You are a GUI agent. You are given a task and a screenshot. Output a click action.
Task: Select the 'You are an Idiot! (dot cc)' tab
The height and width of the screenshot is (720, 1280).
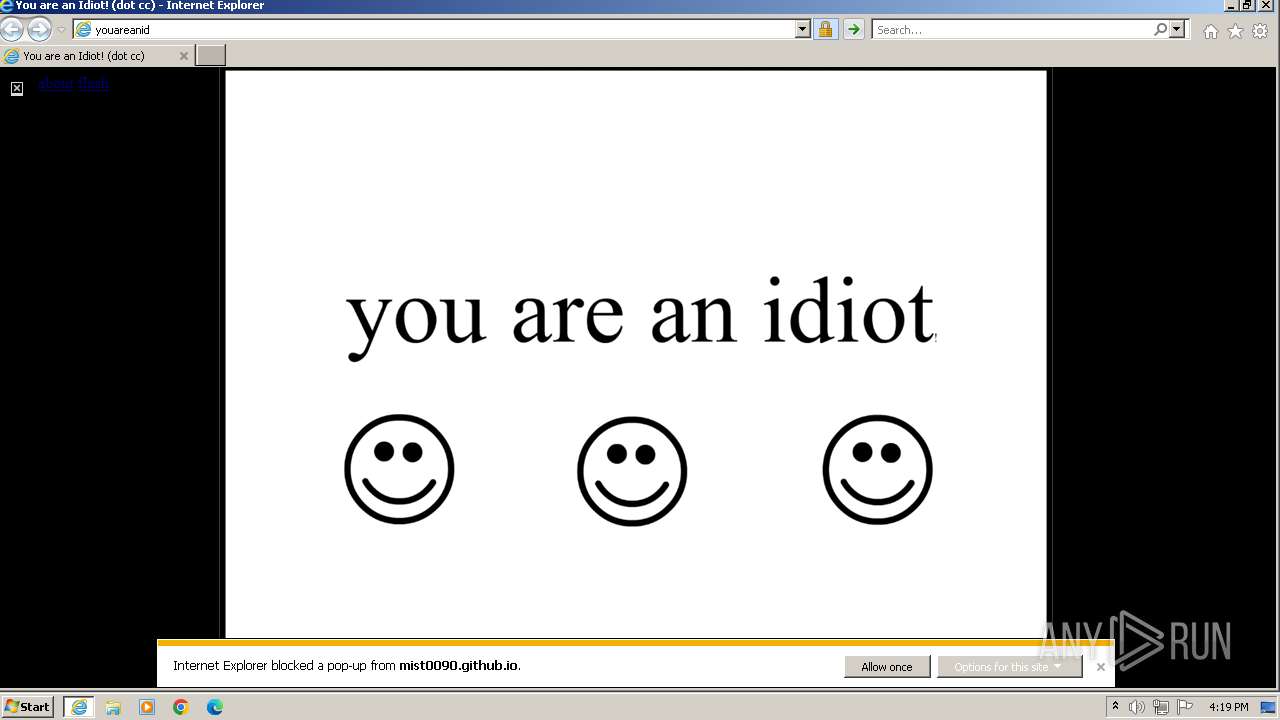click(96, 56)
